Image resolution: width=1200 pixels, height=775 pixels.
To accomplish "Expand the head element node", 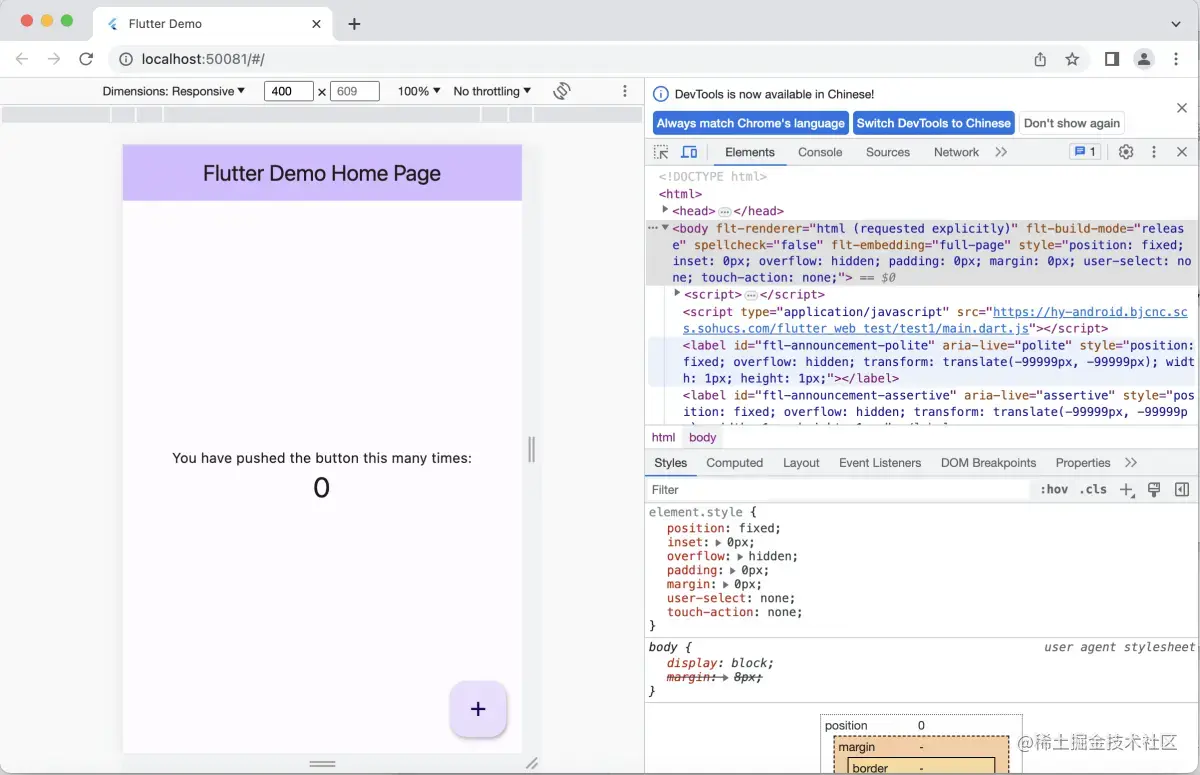I will pos(665,210).
